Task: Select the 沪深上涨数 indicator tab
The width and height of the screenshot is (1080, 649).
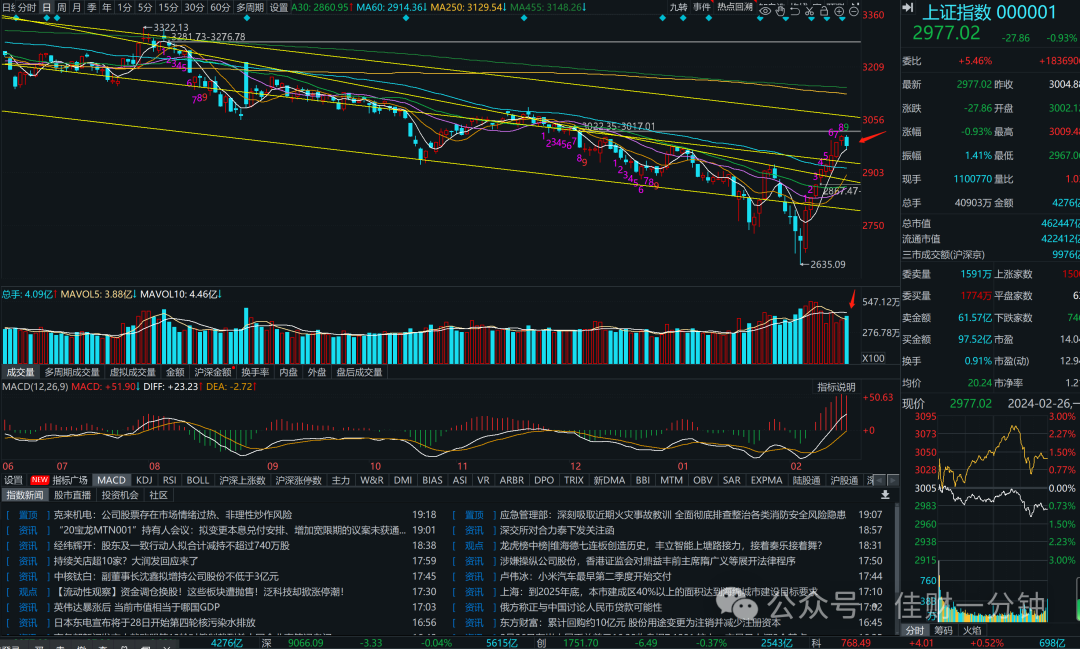Action: point(242,480)
